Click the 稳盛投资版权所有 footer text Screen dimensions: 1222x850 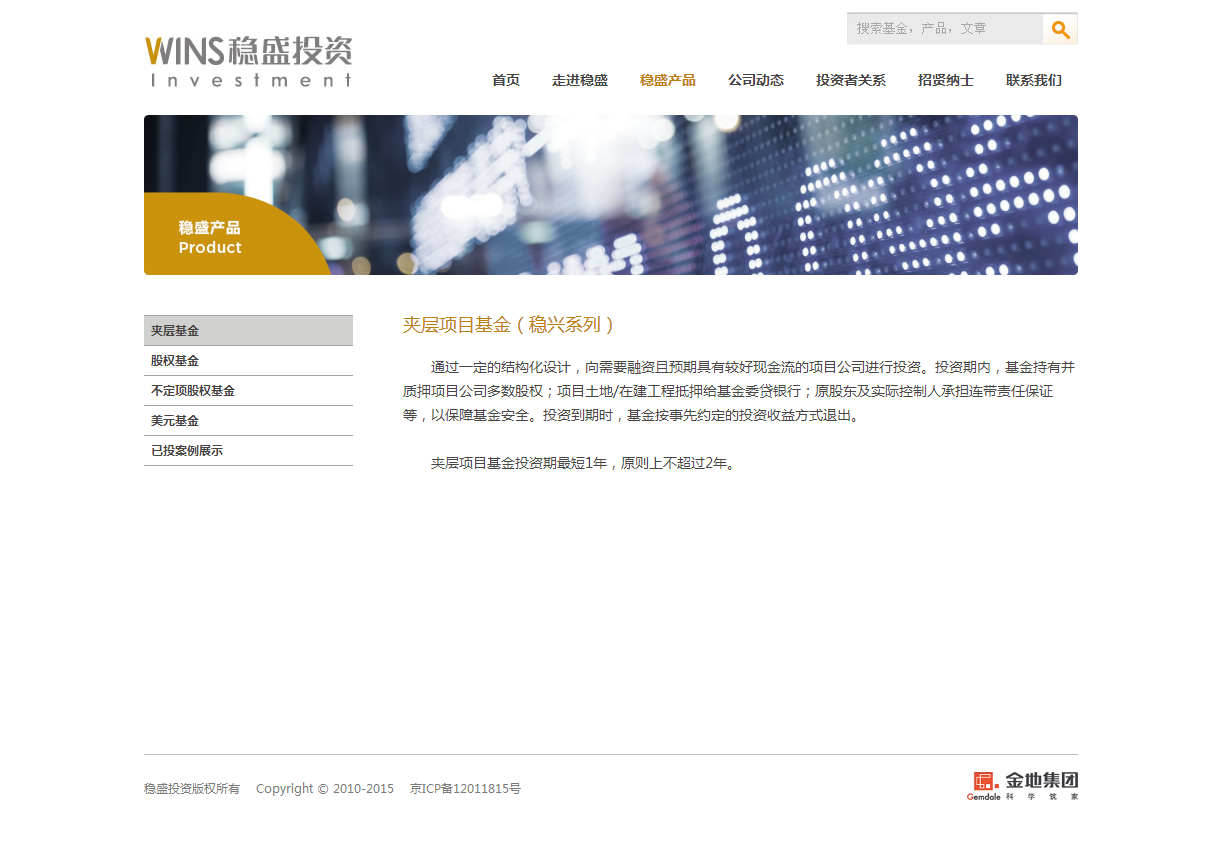coord(192,789)
